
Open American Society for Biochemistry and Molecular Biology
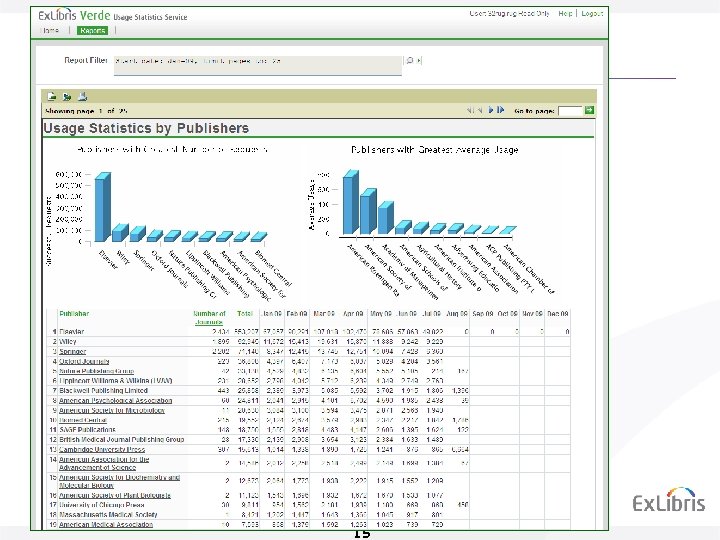coord(119,481)
